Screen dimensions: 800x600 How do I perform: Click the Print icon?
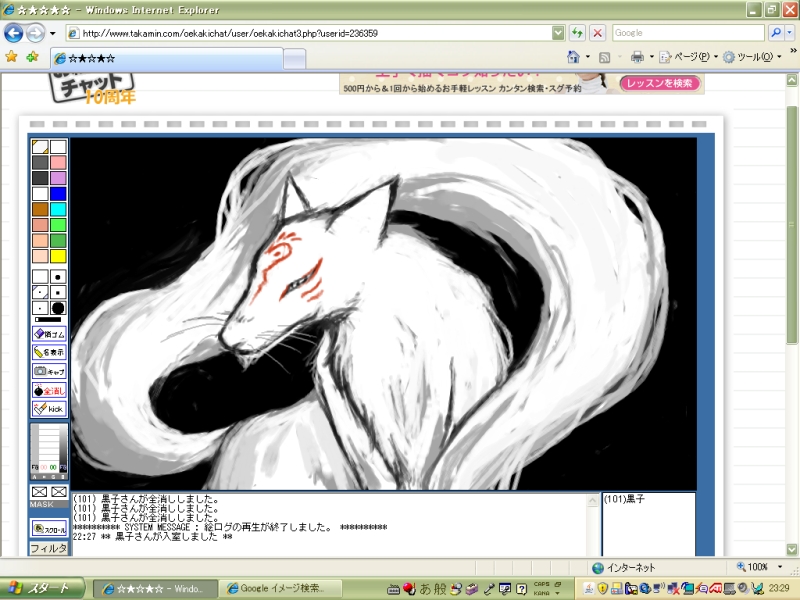coord(637,57)
